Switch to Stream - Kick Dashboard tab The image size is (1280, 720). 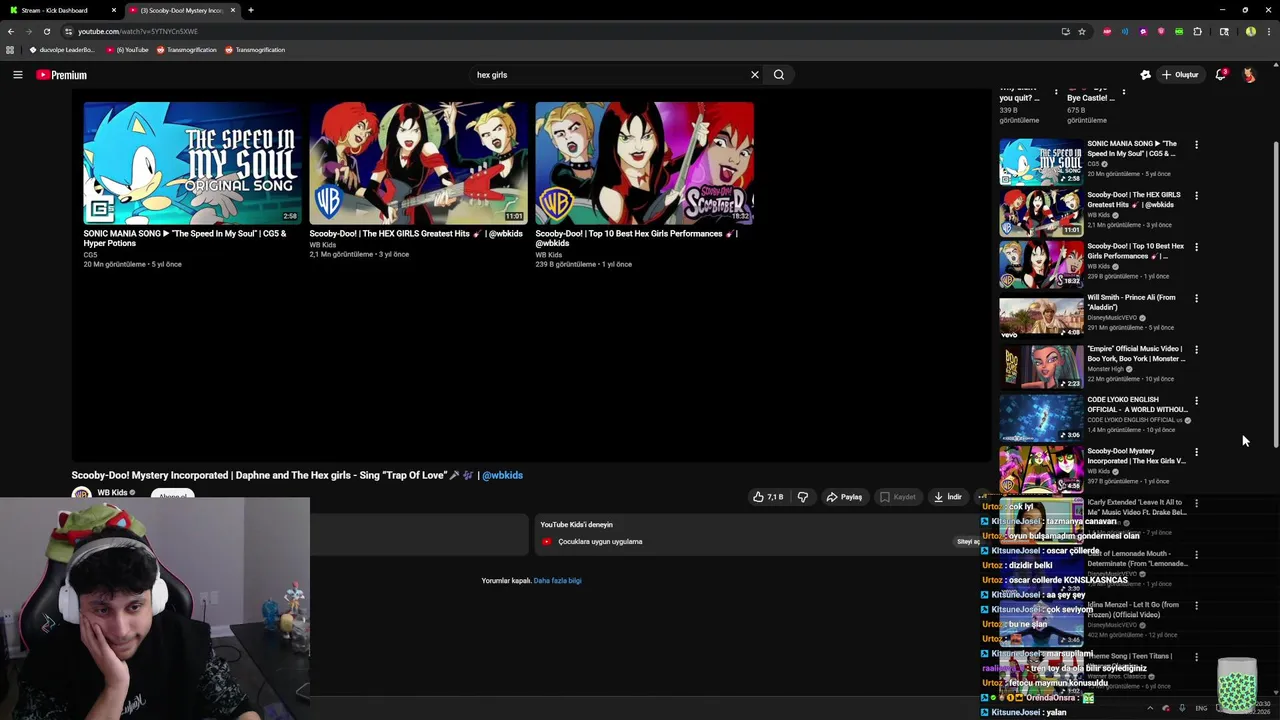point(60,10)
